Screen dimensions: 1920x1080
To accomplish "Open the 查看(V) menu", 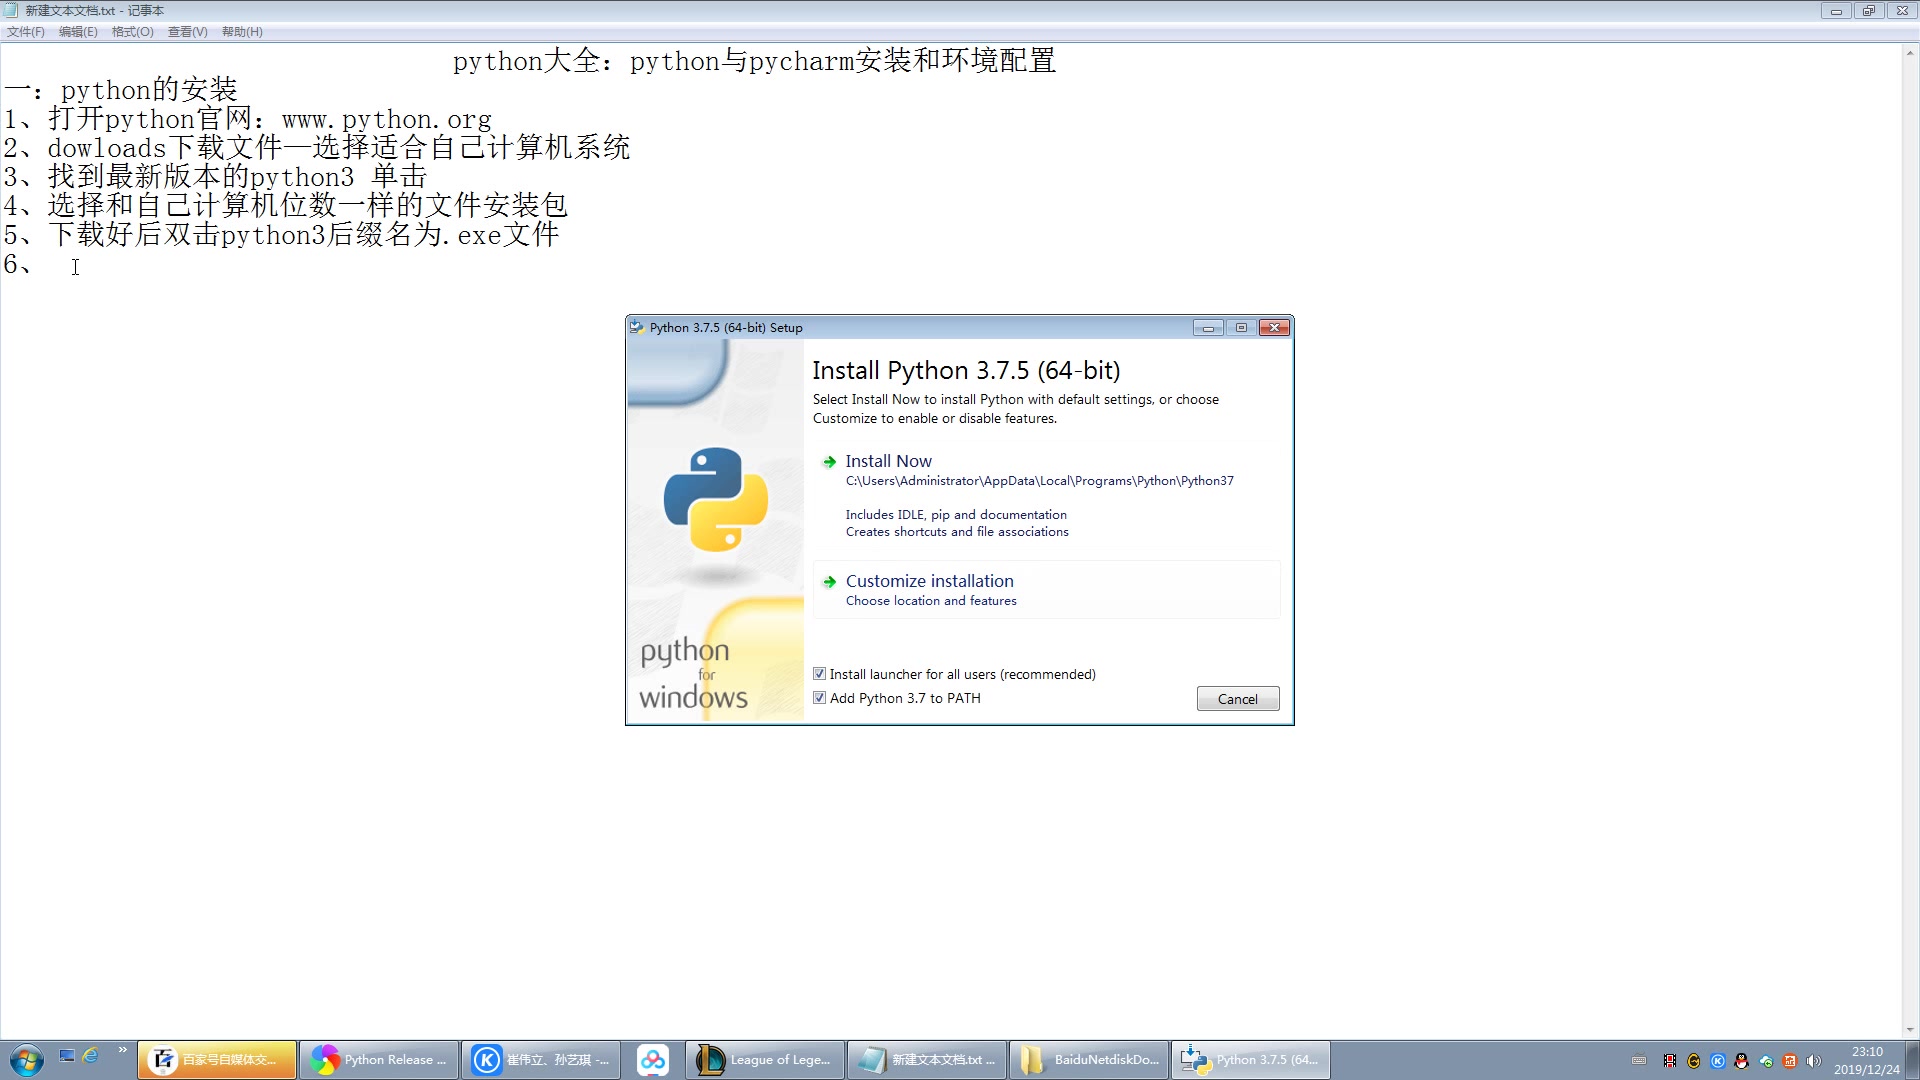I will (187, 32).
